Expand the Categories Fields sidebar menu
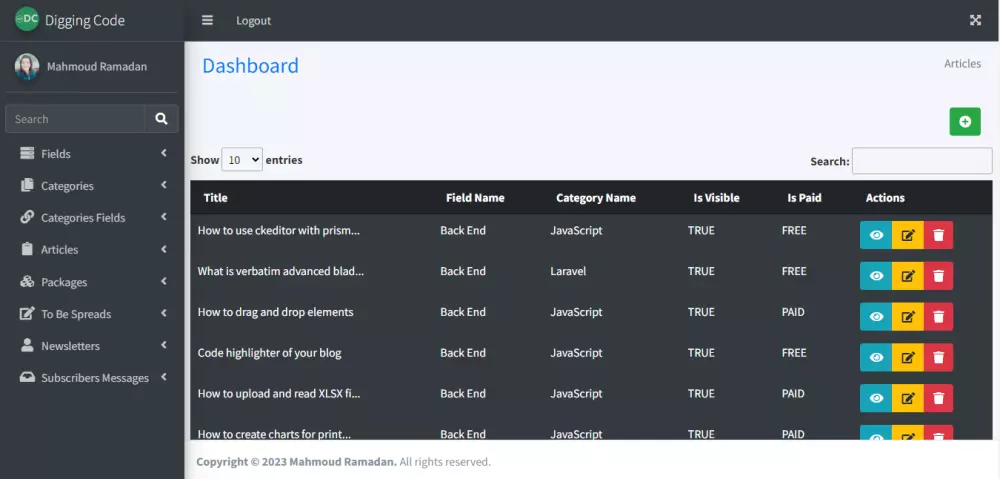The width and height of the screenshot is (1000, 479). click(x=91, y=218)
